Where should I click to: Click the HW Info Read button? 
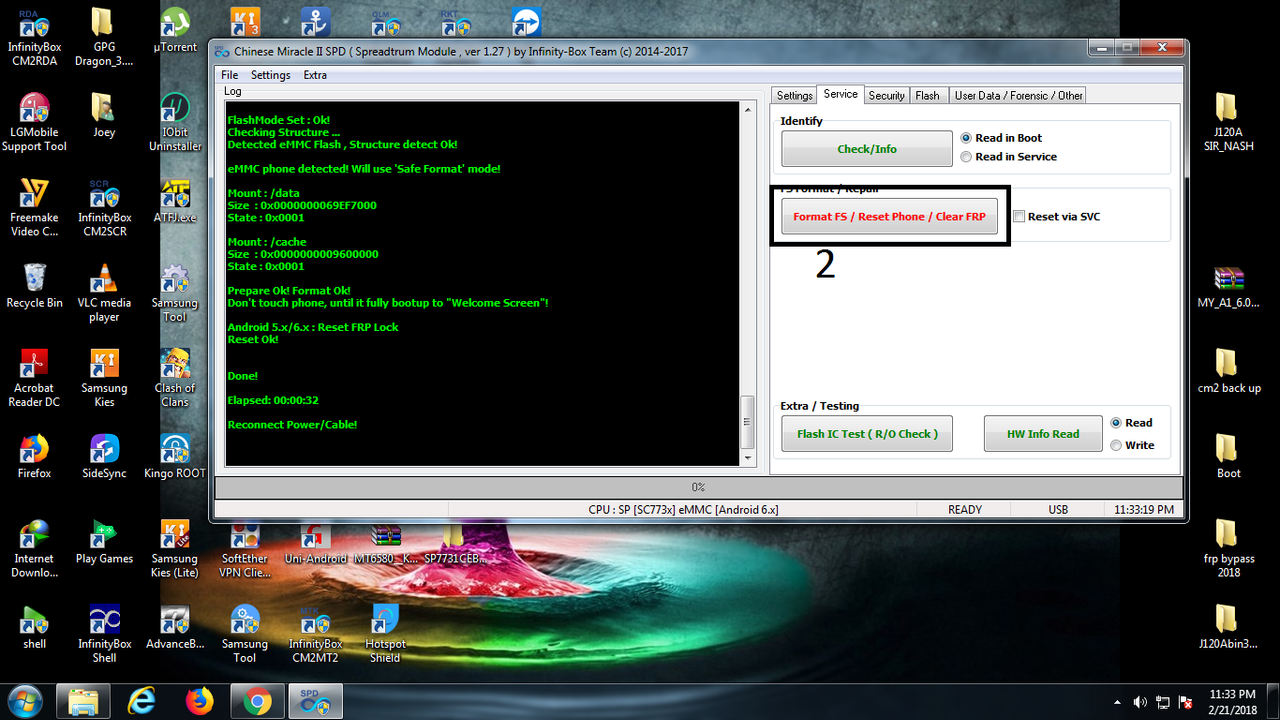coord(1043,434)
